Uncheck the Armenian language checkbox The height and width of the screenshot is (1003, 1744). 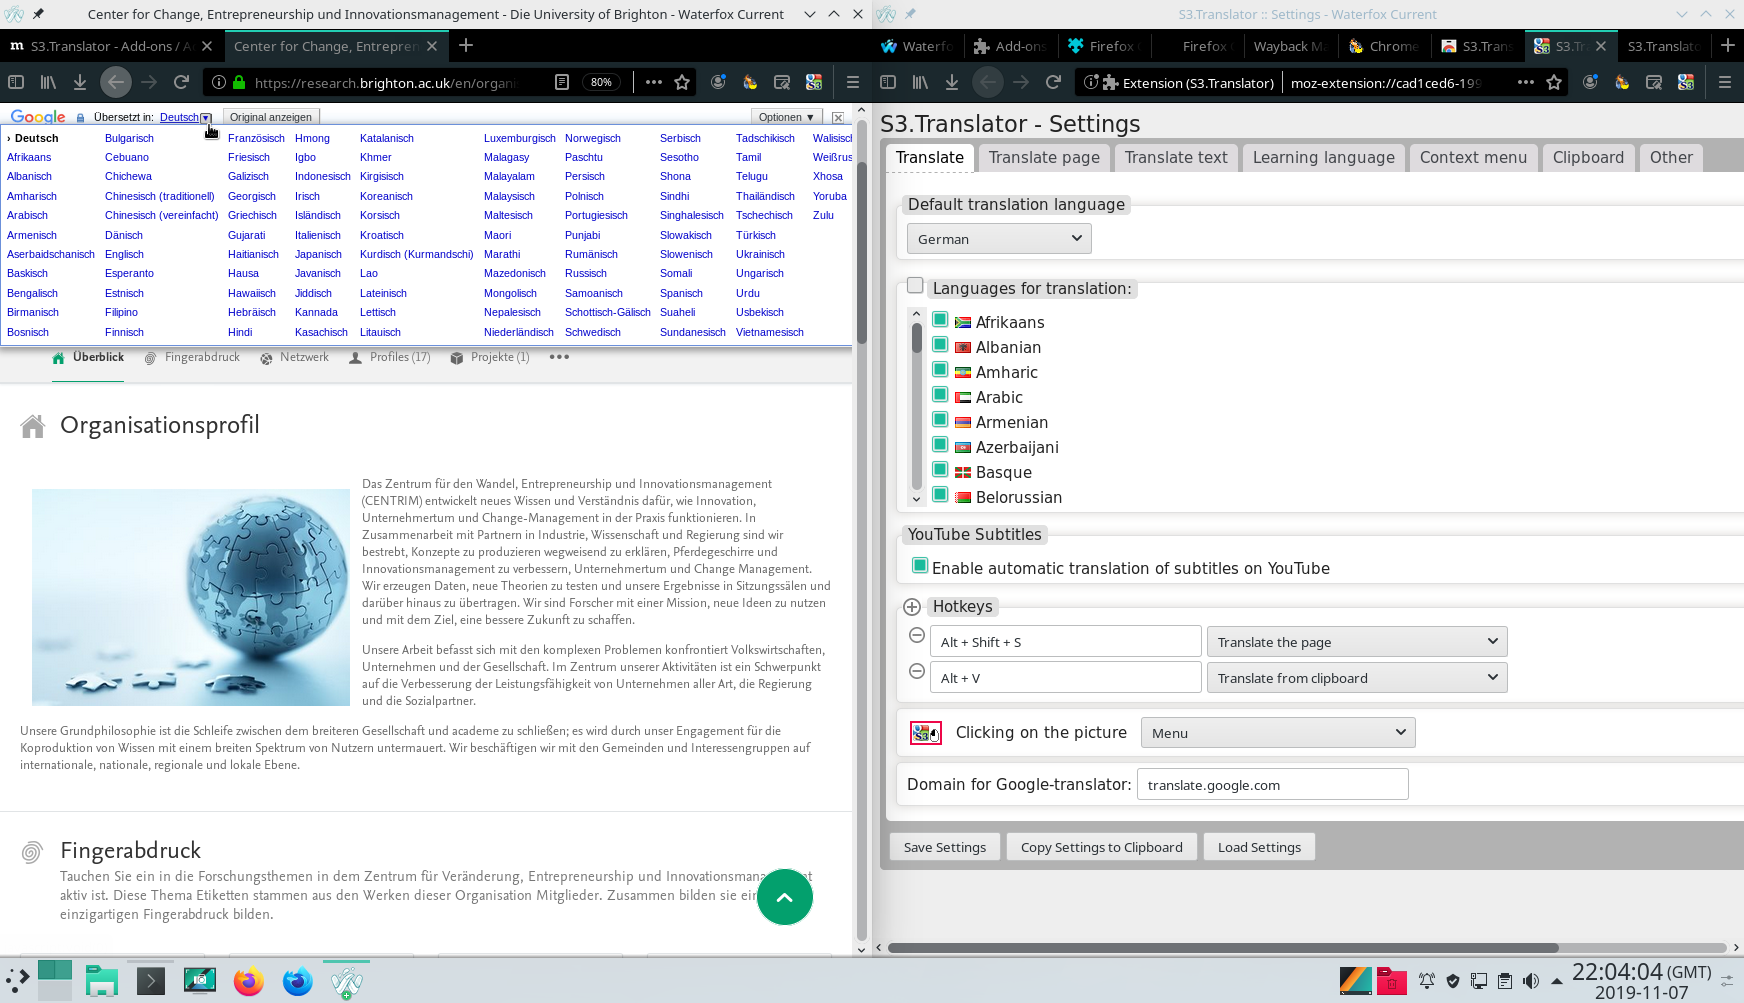click(940, 420)
